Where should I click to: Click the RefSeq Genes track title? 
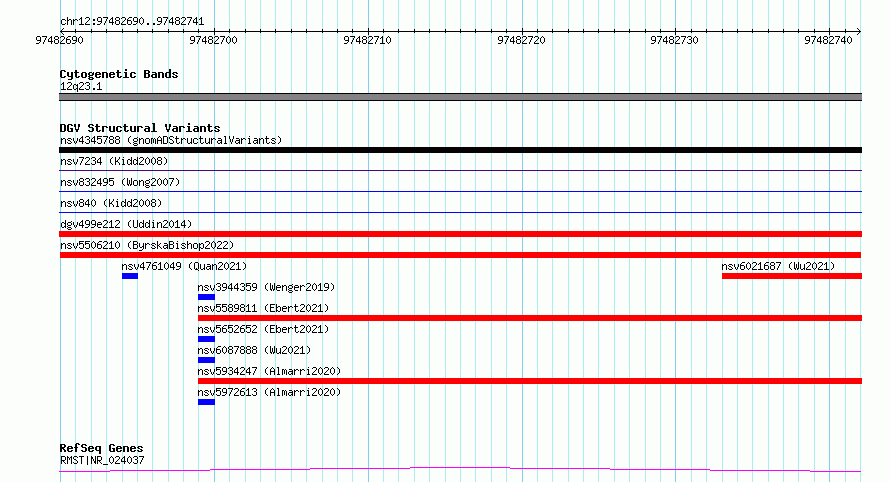pyautogui.click(x=101, y=448)
